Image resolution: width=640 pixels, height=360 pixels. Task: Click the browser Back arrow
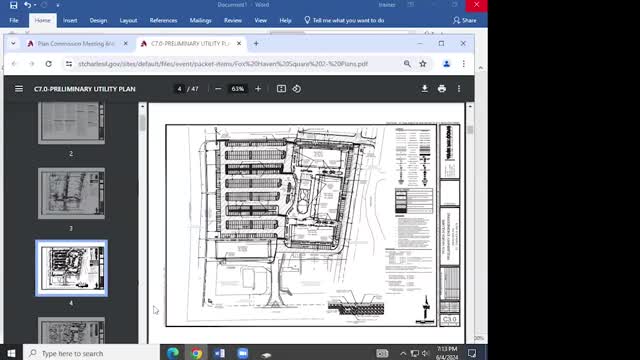[x=14, y=64]
